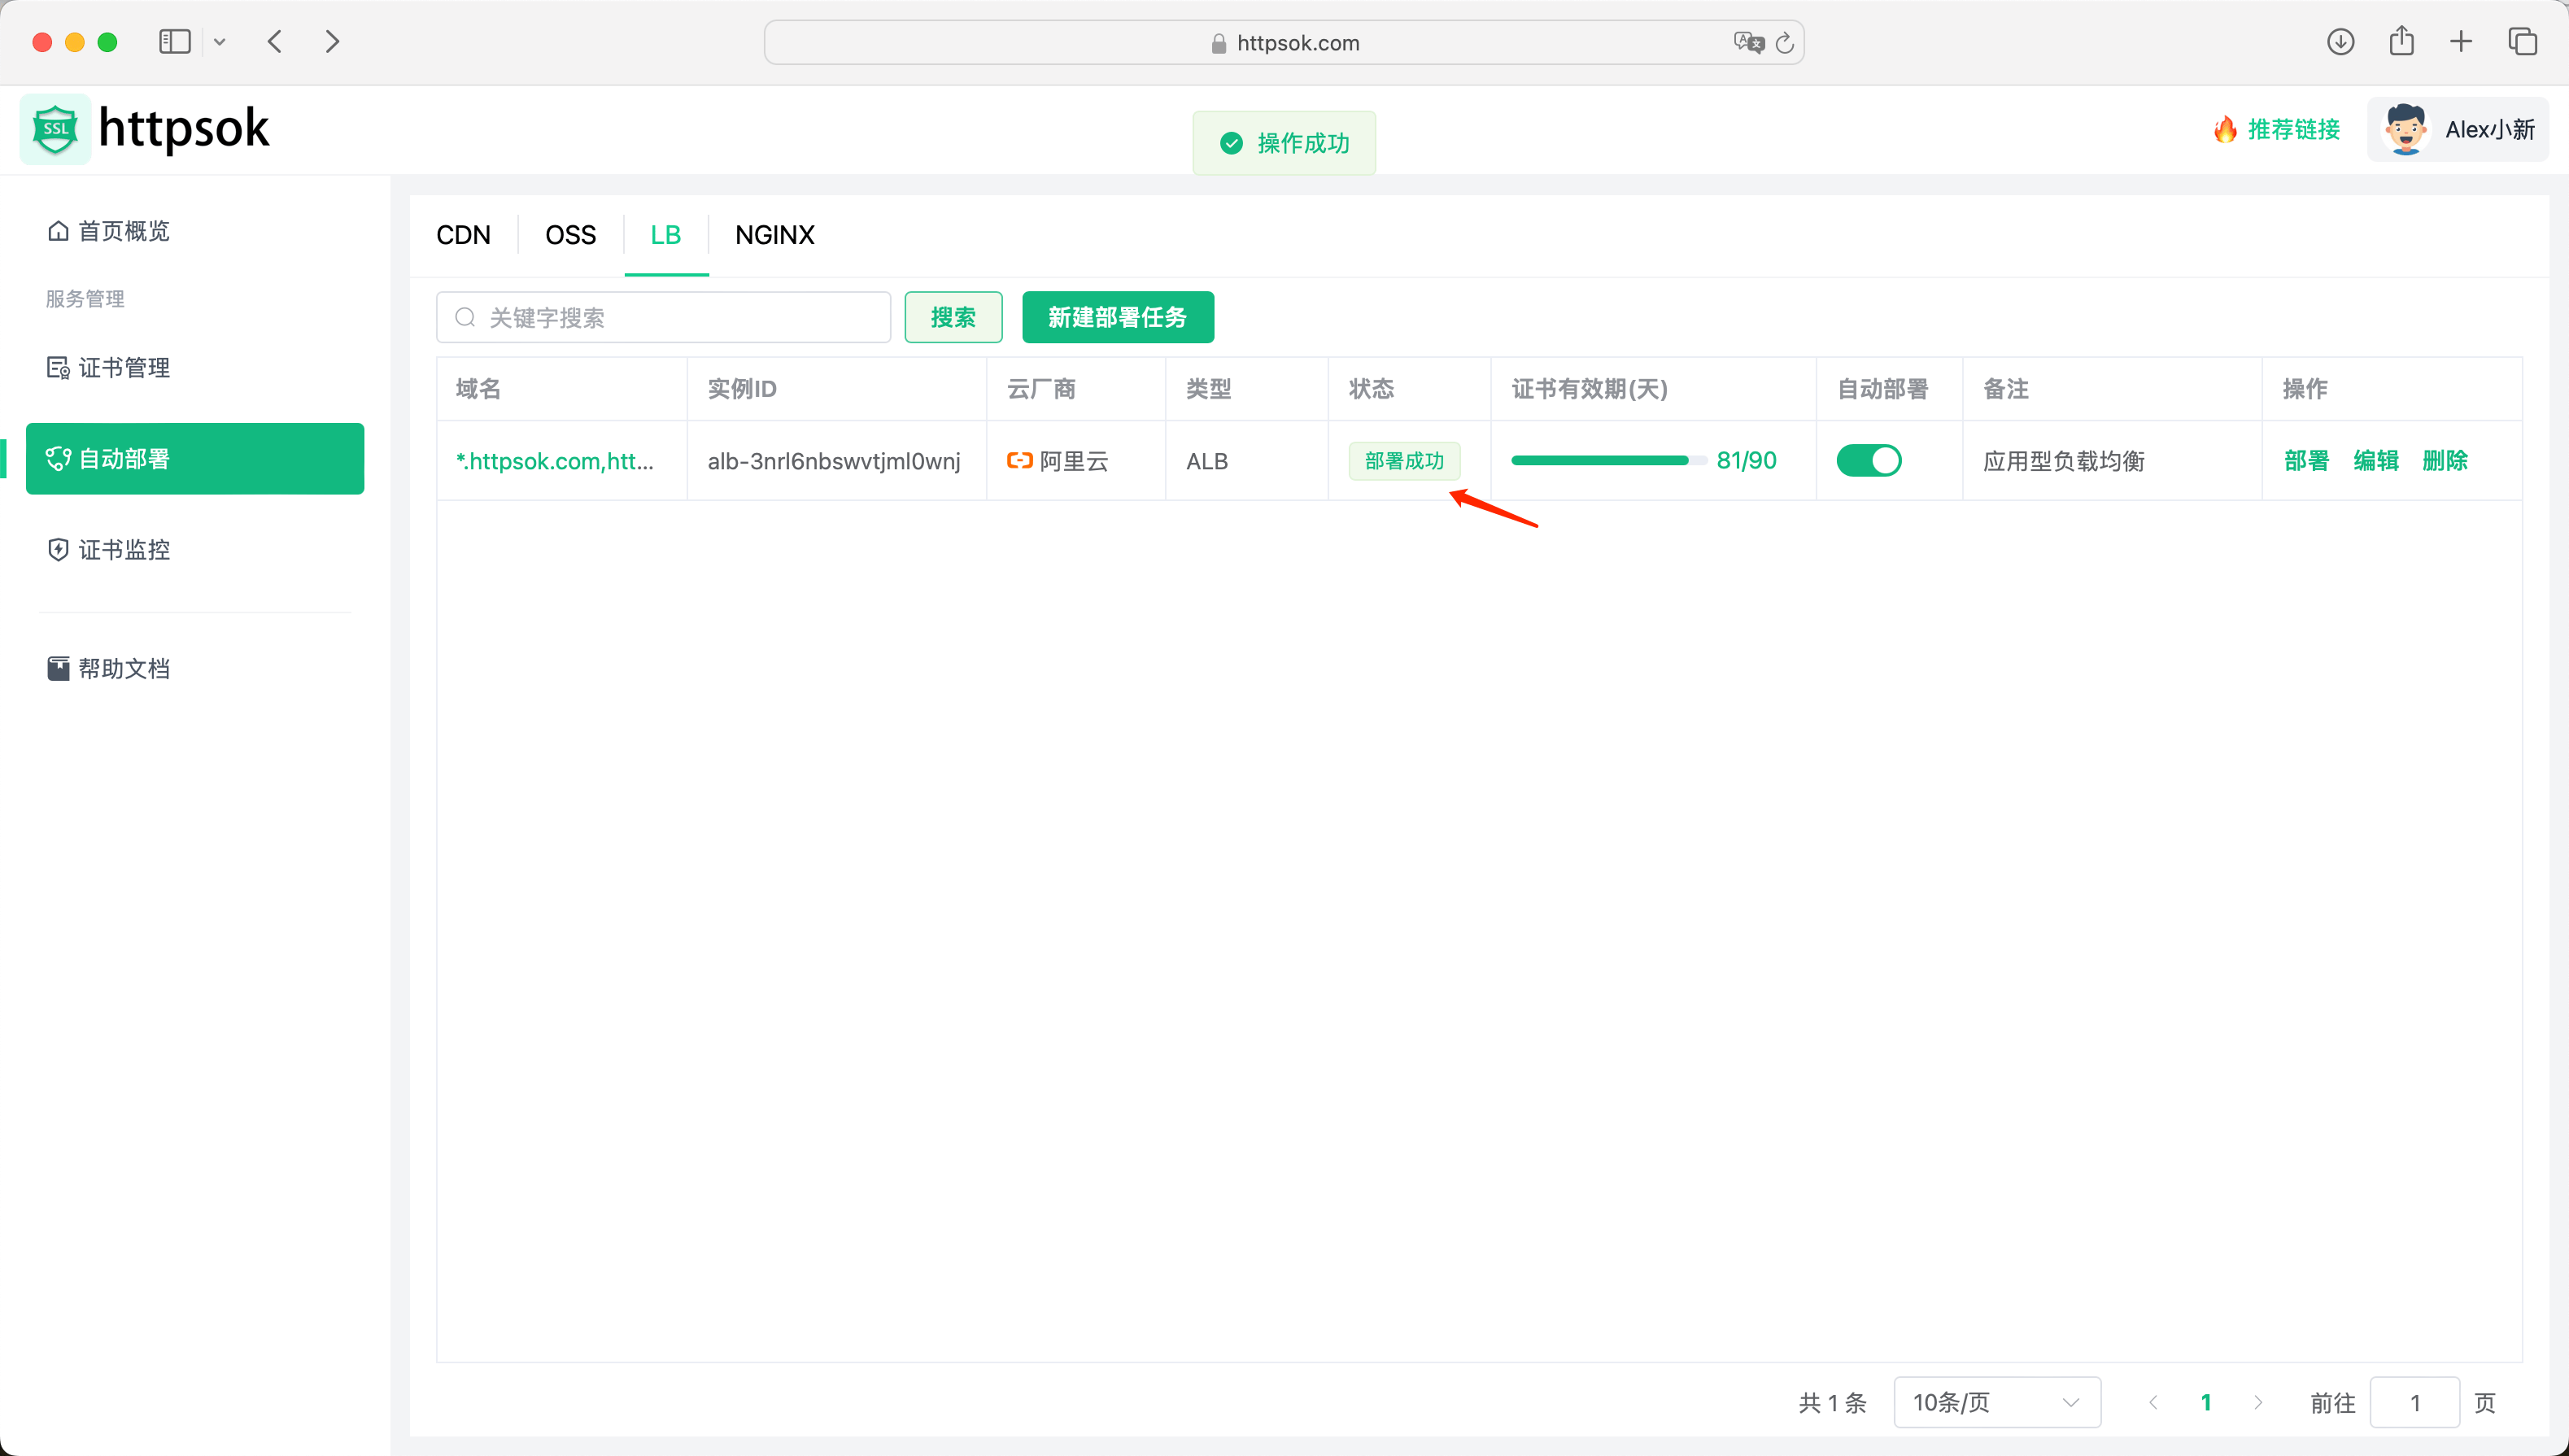Click the Alibaba Cloud vendor icon in table
Viewport: 2569px width, 1456px height.
click(1021, 461)
